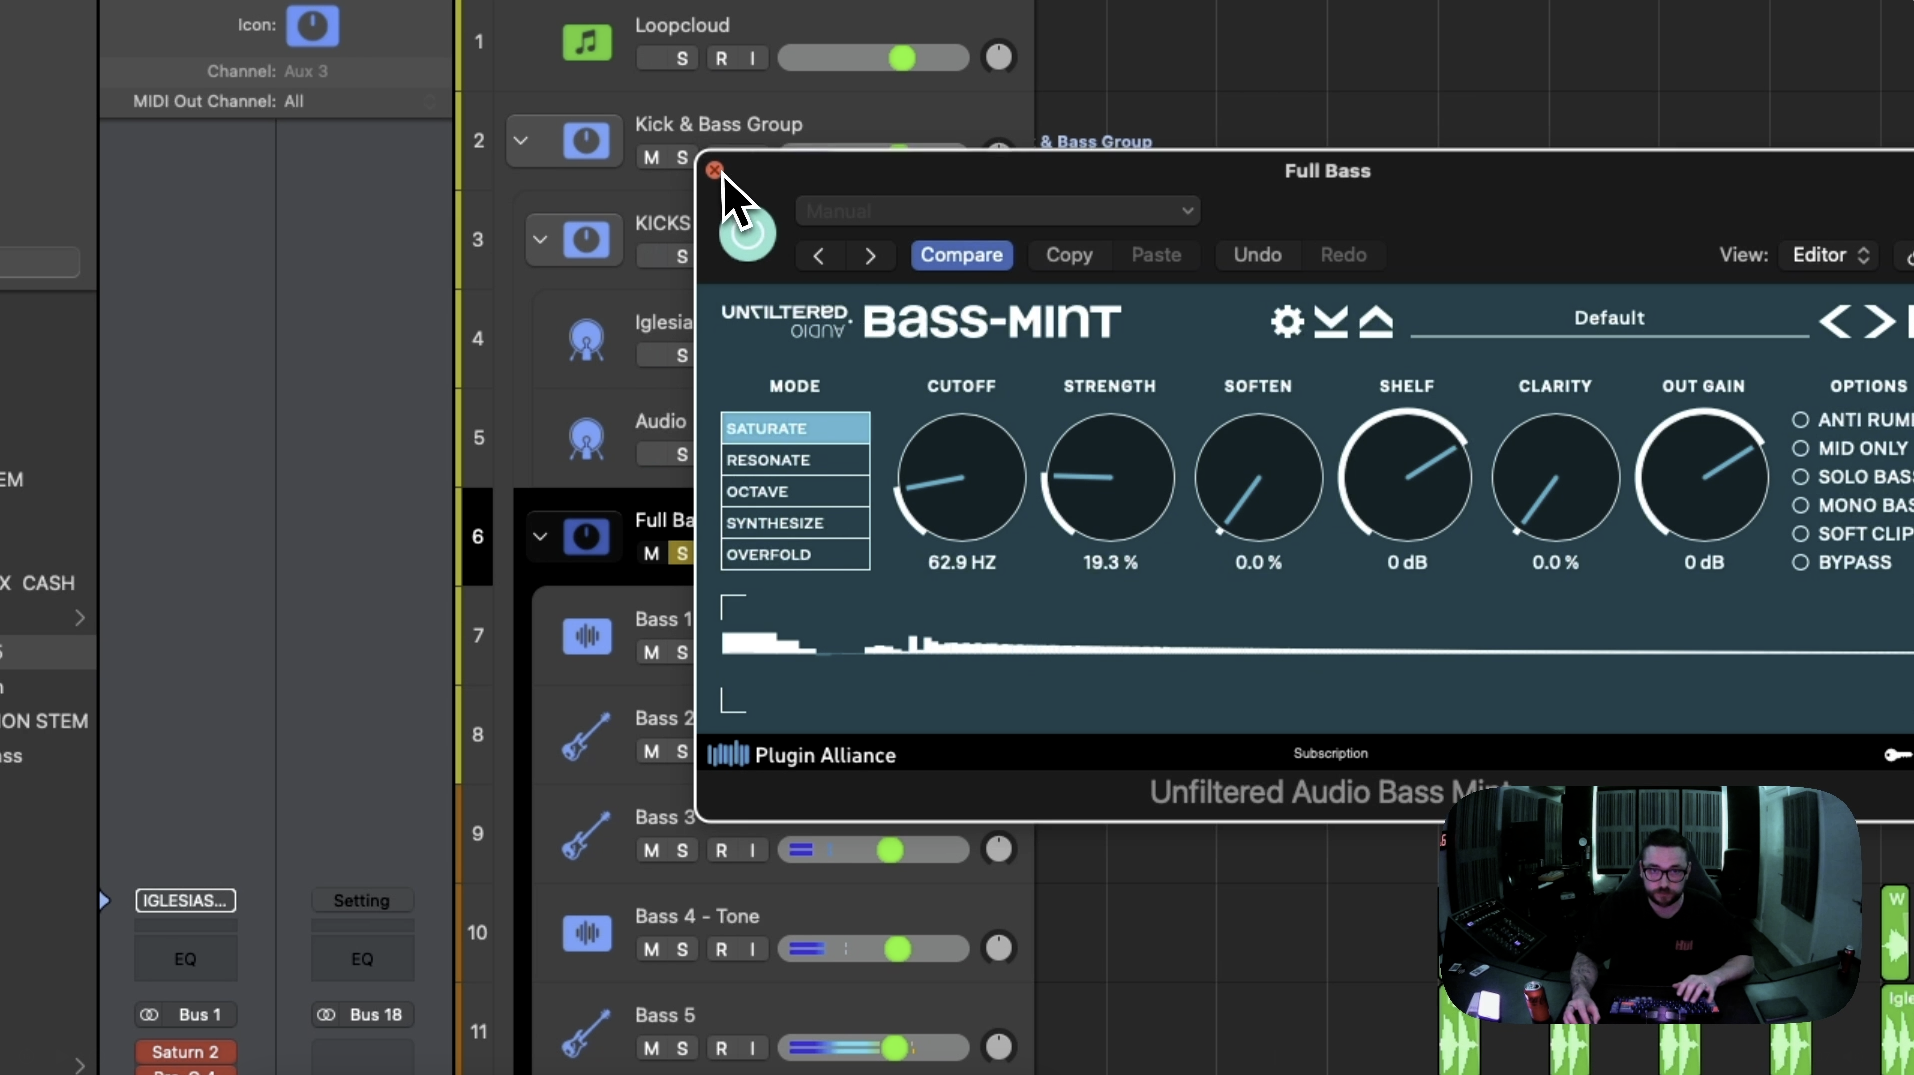This screenshot has width=1914, height=1075.
Task: Click the Copy button
Action: [1068, 255]
